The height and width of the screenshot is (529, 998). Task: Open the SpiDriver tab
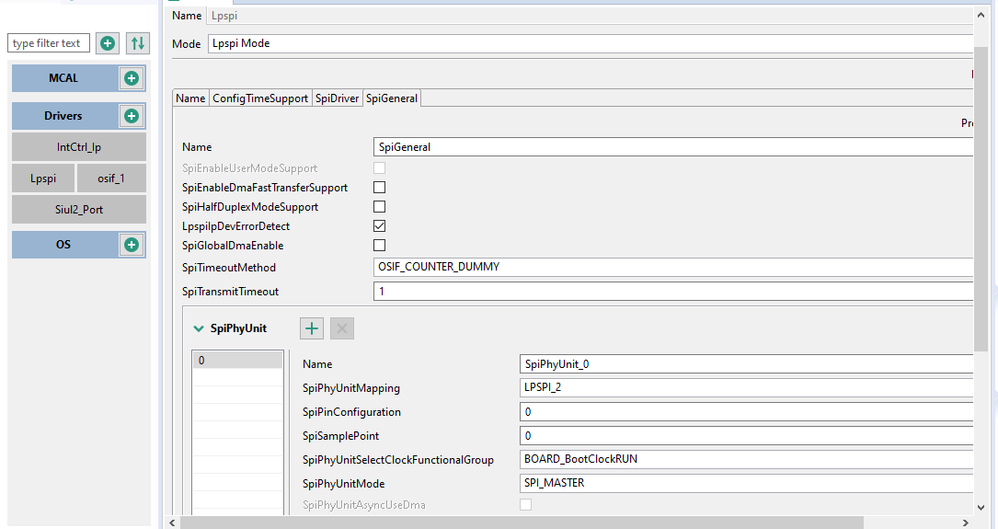pyautogui.click(x=337, y=98)
